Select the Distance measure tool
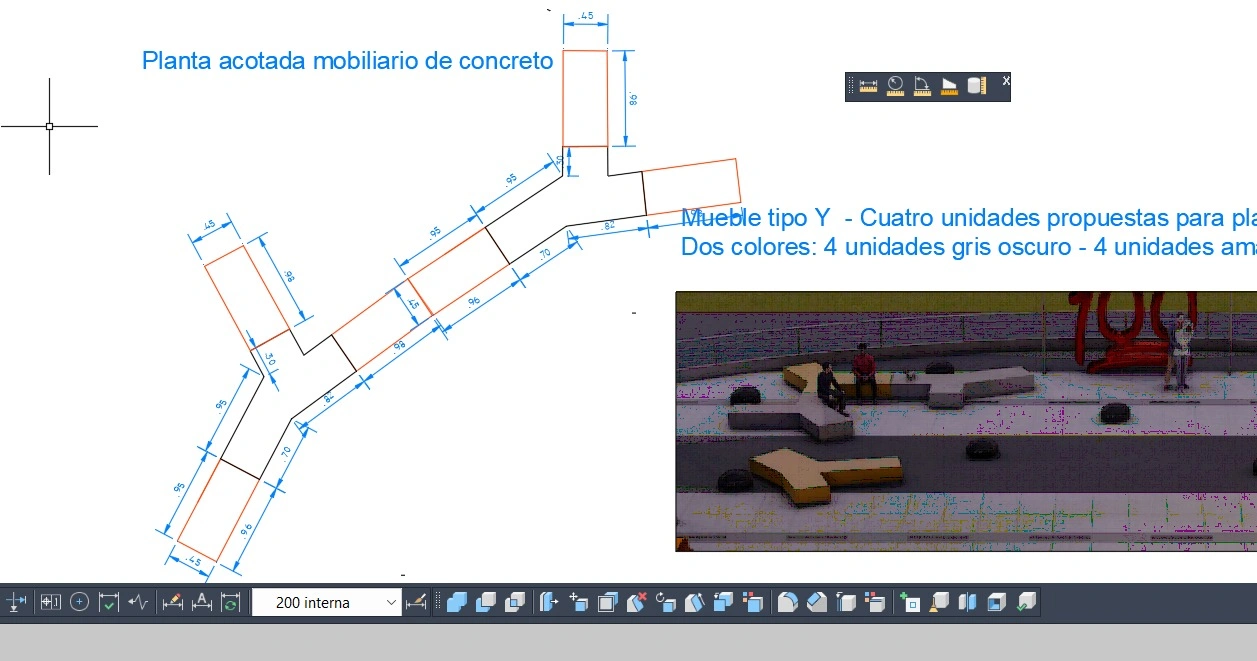 (x=867, y=86)
